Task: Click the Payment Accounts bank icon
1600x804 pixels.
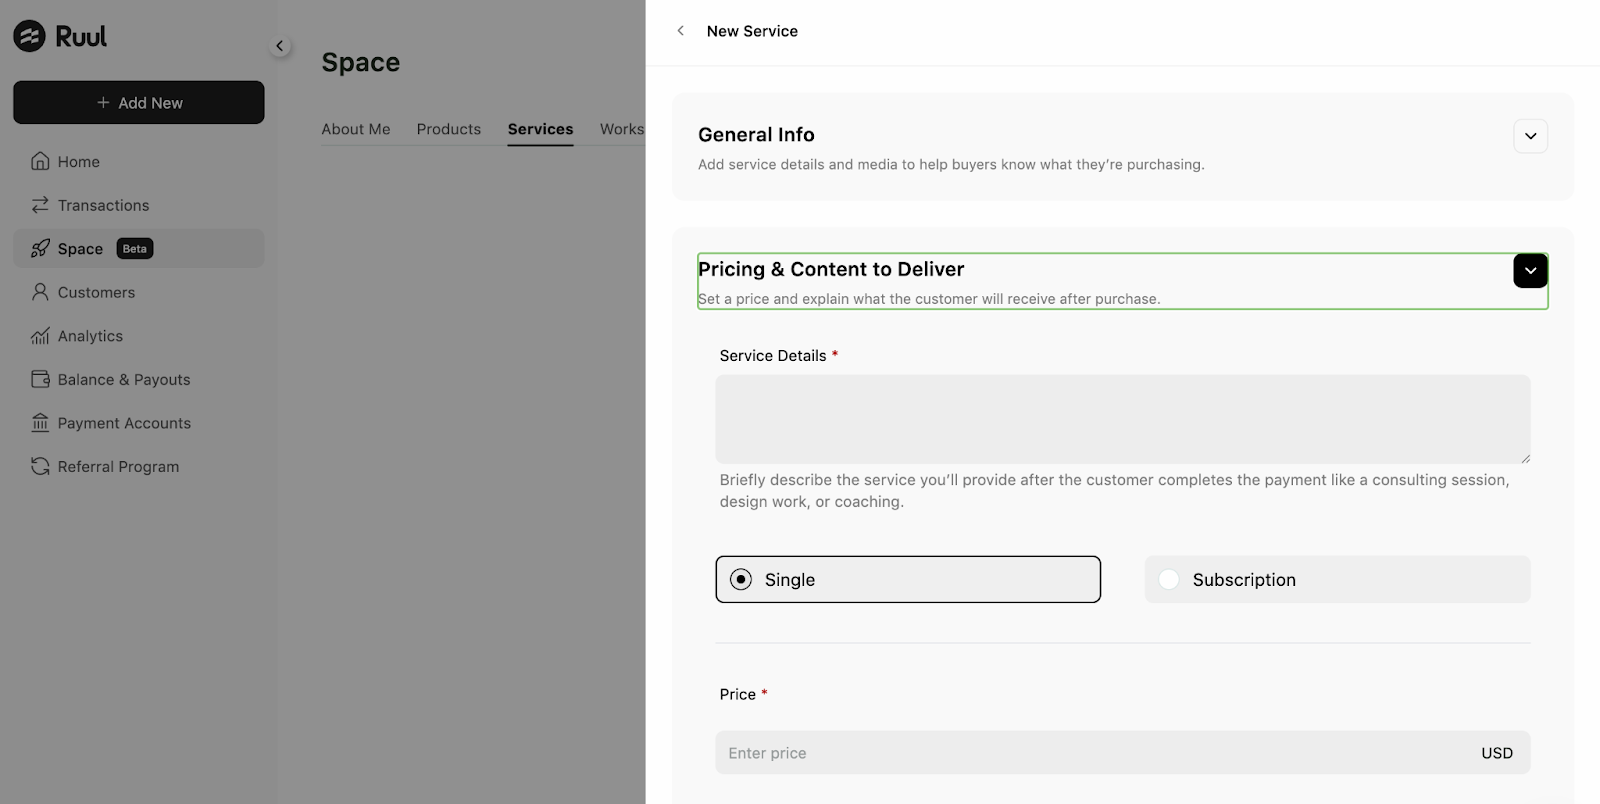Action: pyautogui.click(x=40, y=423)
